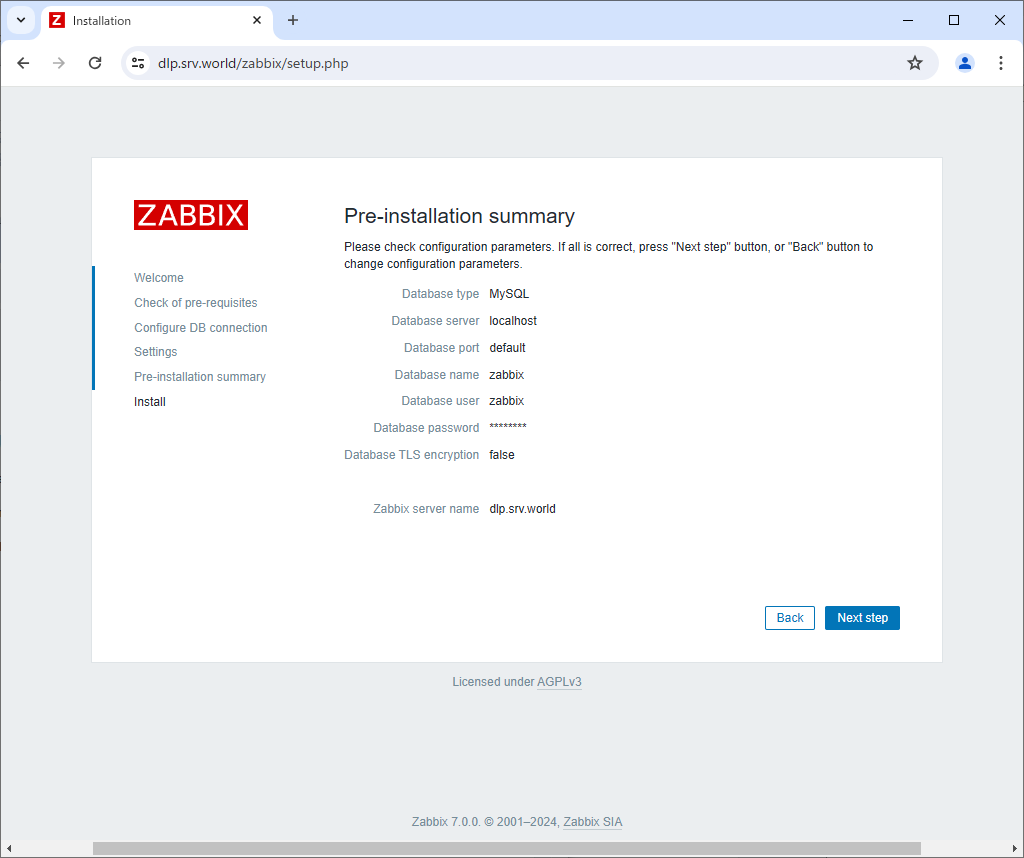Select Configure DB connection step
The height and width of the screenshot is (858, 1024).
click(200, 328)
